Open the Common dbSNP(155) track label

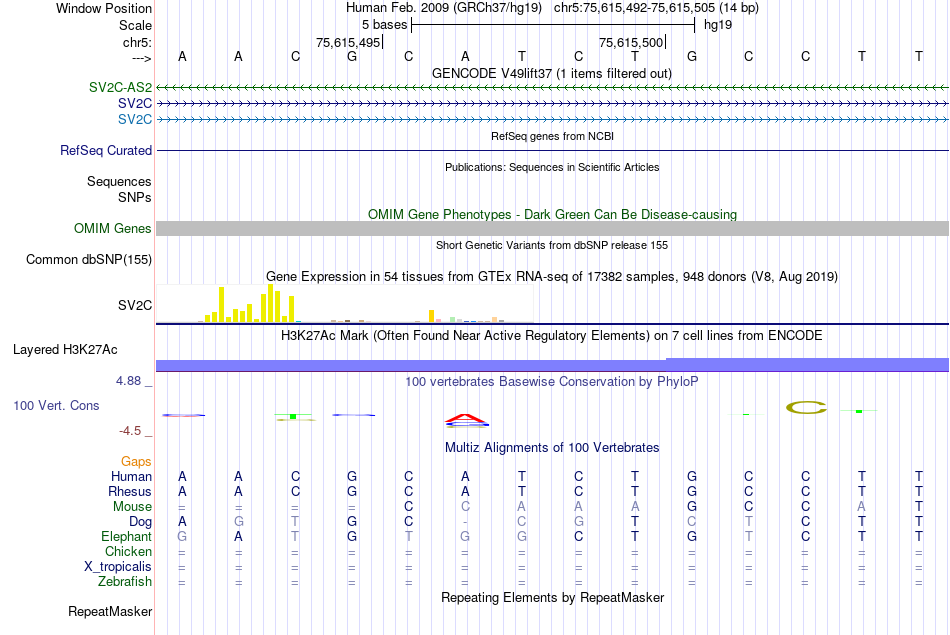tap(89, 259)
